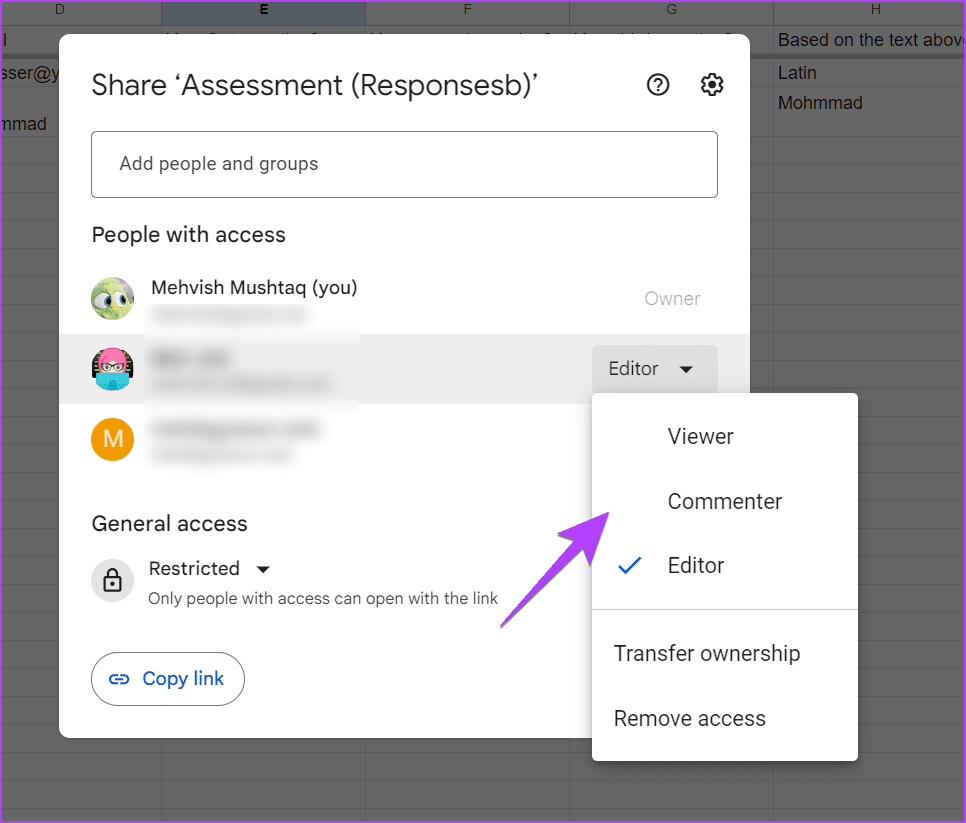Open the Editor role dropdown
This screenshot has width=966, height=823.
click(x=654, y=368)
